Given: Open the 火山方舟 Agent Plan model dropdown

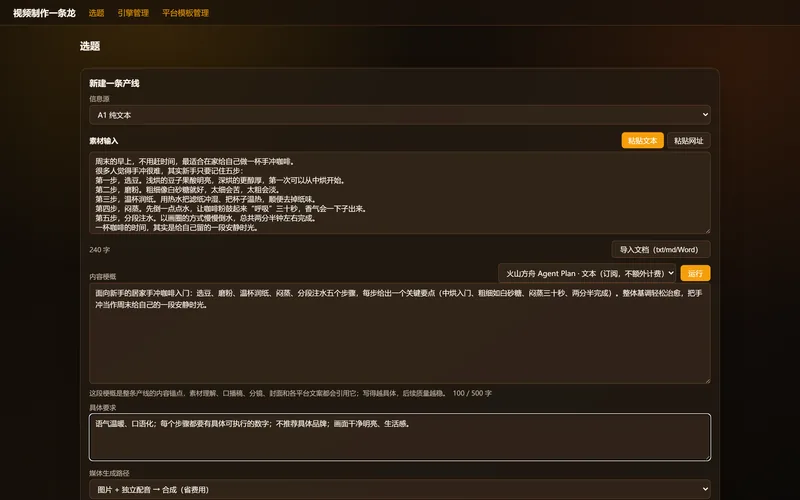Looking at the screenshot, I should click(x=587, y=273).
